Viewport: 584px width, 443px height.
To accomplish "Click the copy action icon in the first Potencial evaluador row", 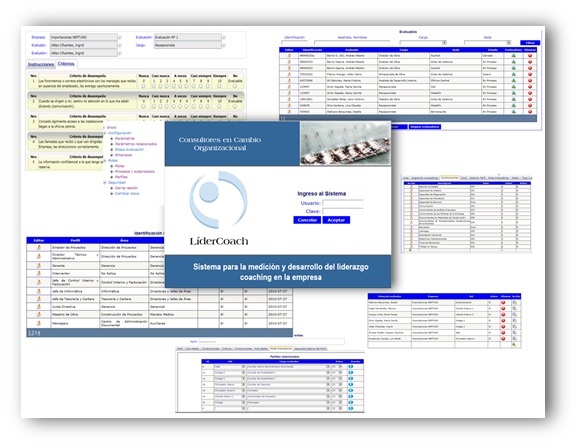I will [514, 303].
